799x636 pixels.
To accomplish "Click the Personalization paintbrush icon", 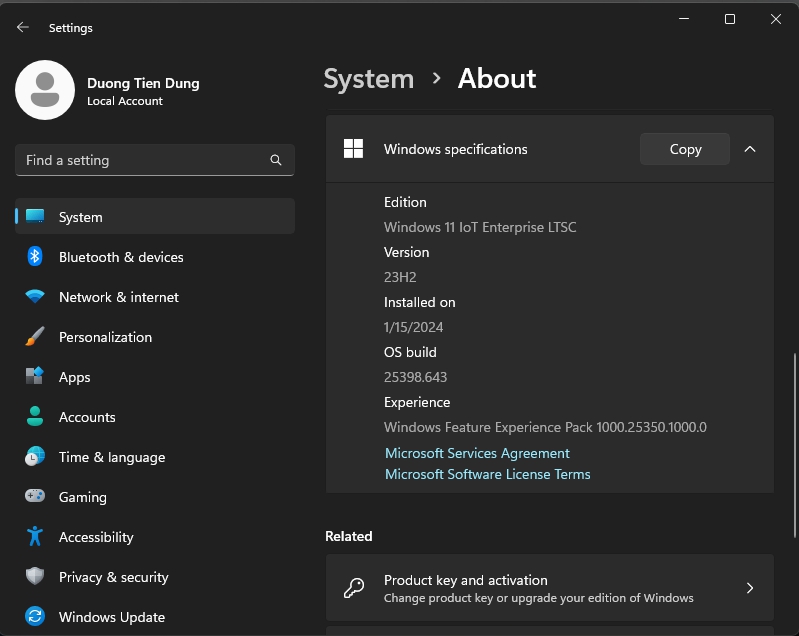I will (x=35, y=337).
